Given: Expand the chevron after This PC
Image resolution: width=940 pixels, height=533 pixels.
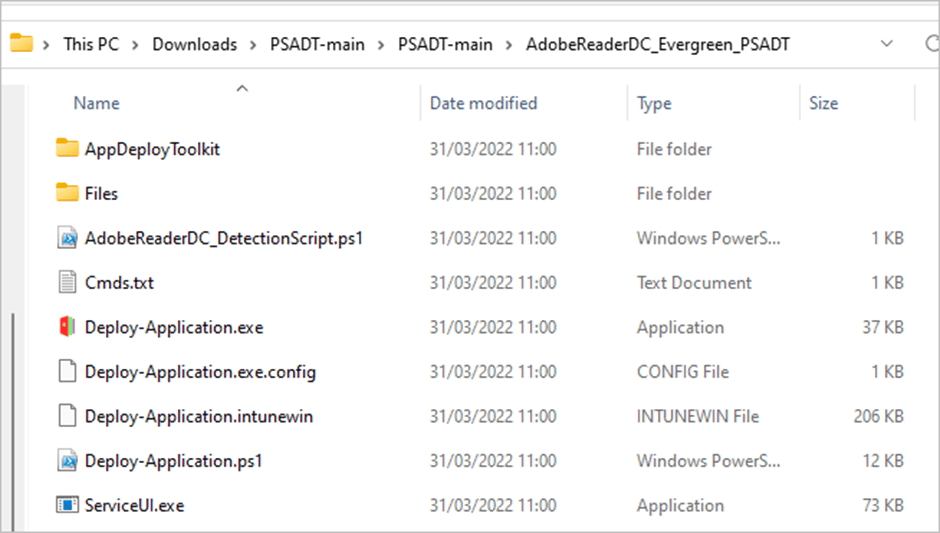Looking at the screenshot, I should [135, 44].
